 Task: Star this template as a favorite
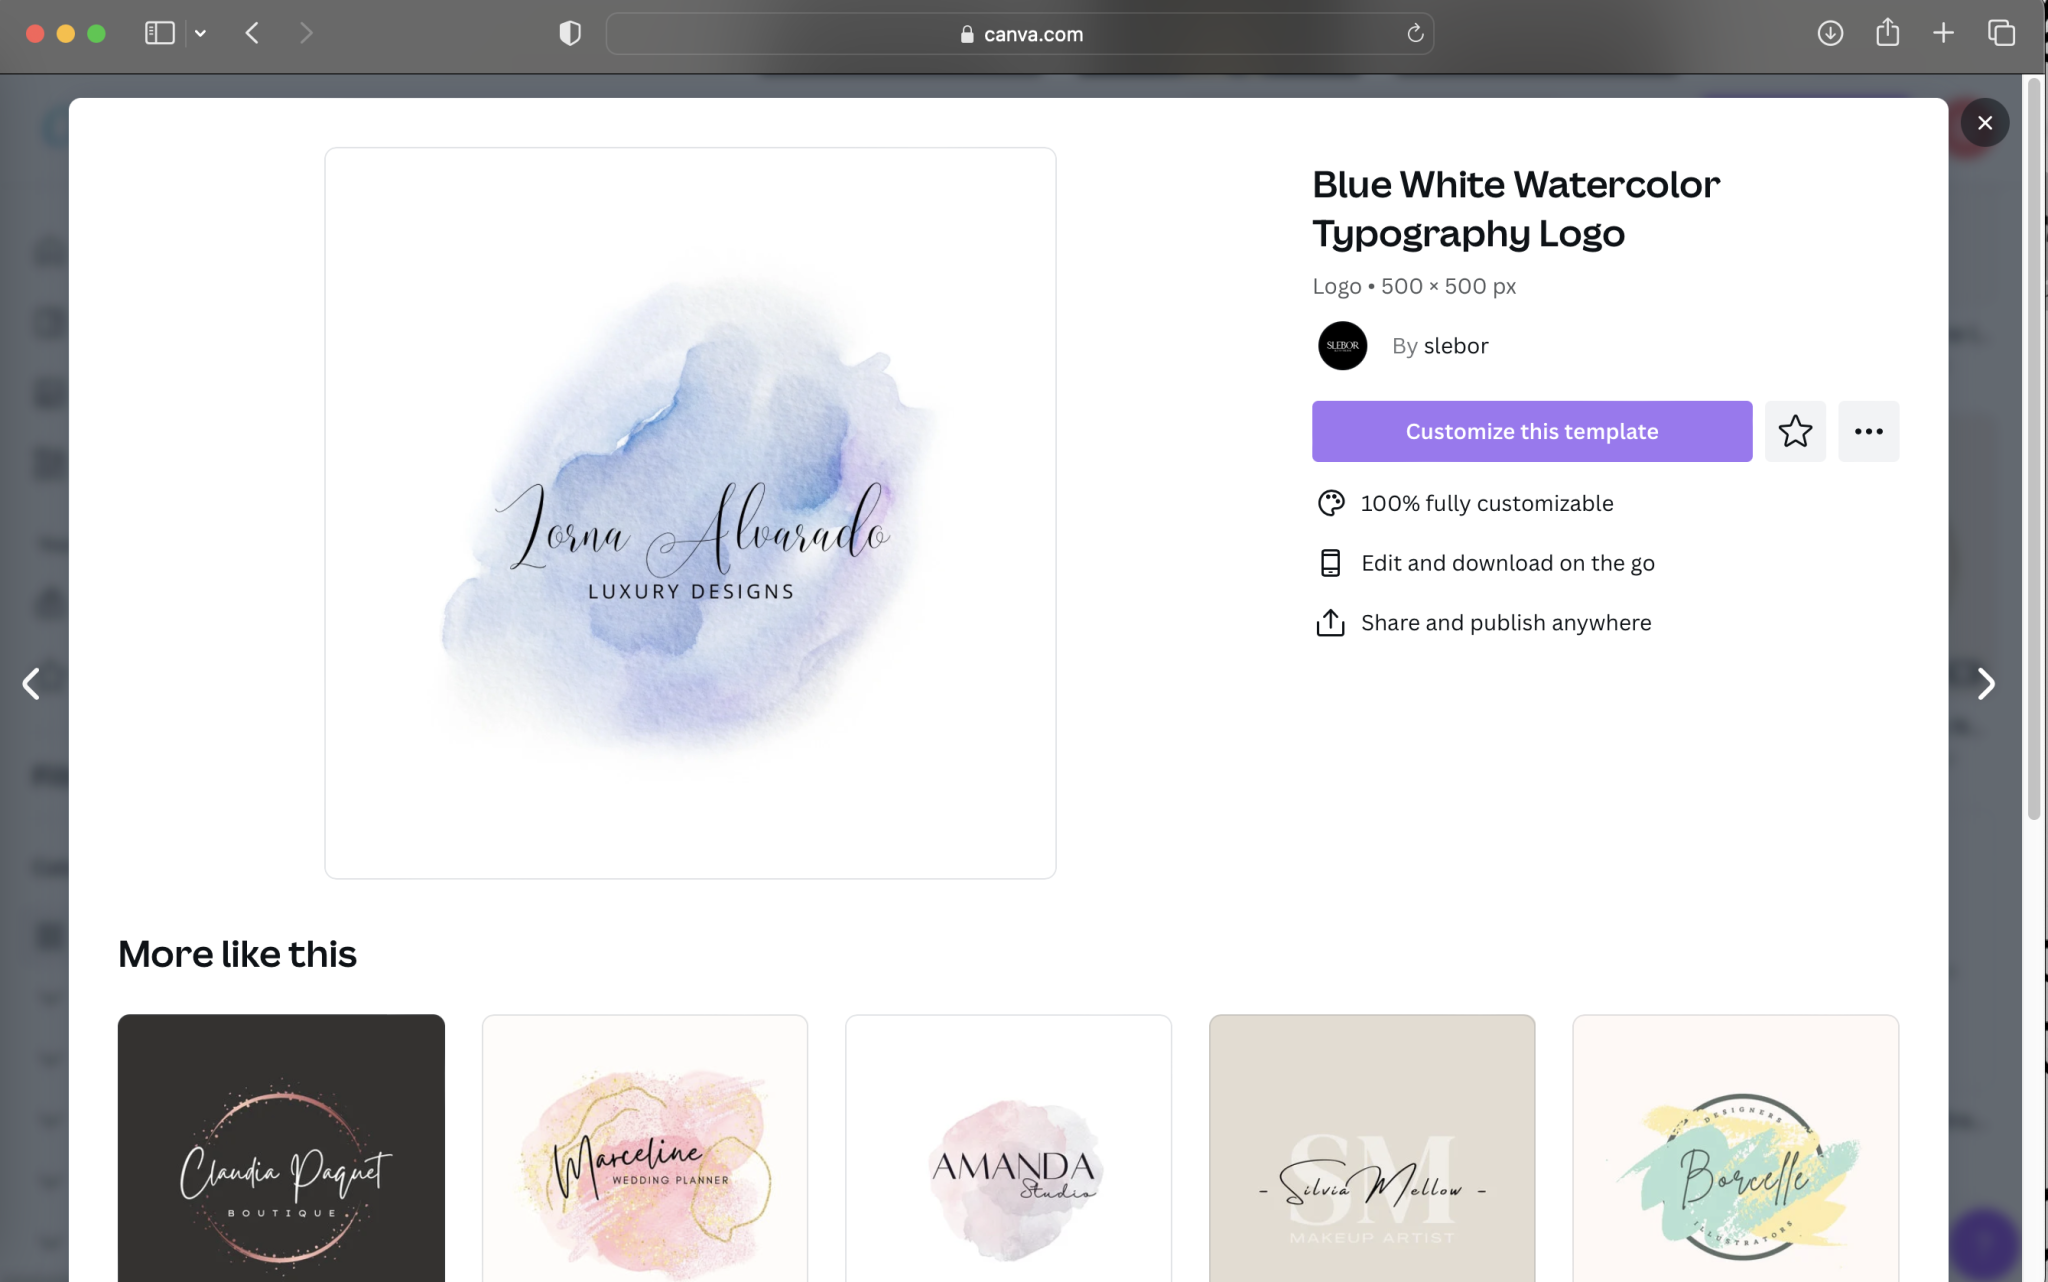point(1795,431)
